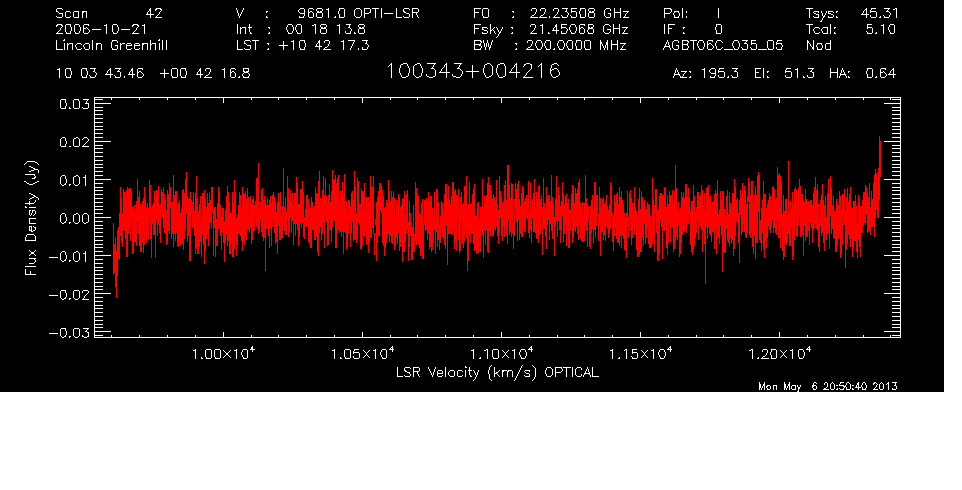This screenshot has width=962, height=490.
Task: Click x-axis tick label 1.00×10⁴
Action: coord(223,353)
